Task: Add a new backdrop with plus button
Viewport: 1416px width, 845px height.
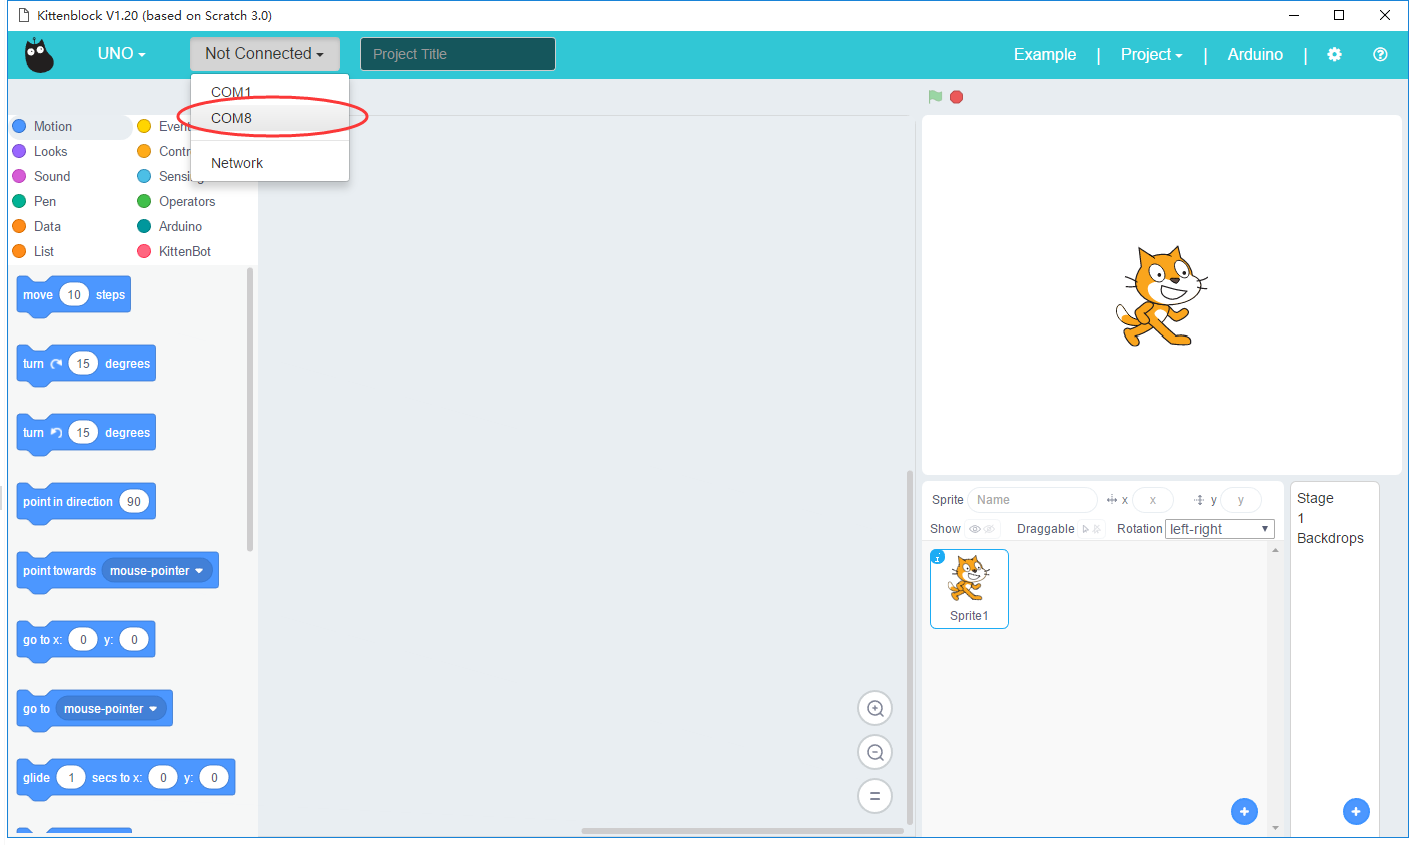Action: [1356, 812]
